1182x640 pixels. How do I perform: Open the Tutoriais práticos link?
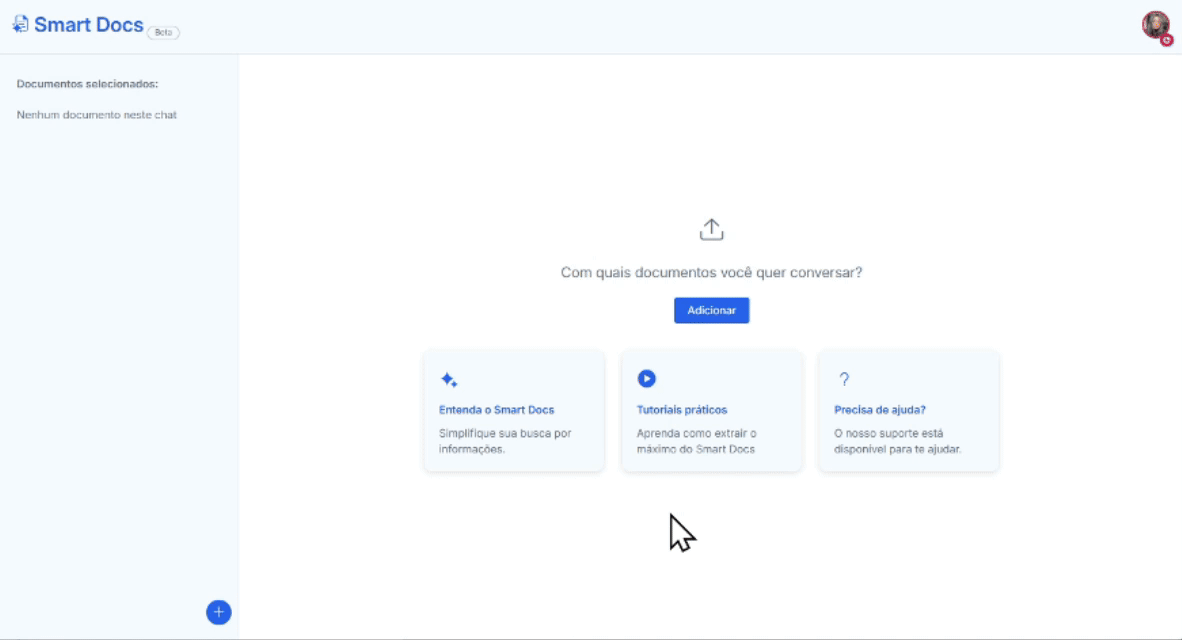pyautogui.click(x=682, y=410)
